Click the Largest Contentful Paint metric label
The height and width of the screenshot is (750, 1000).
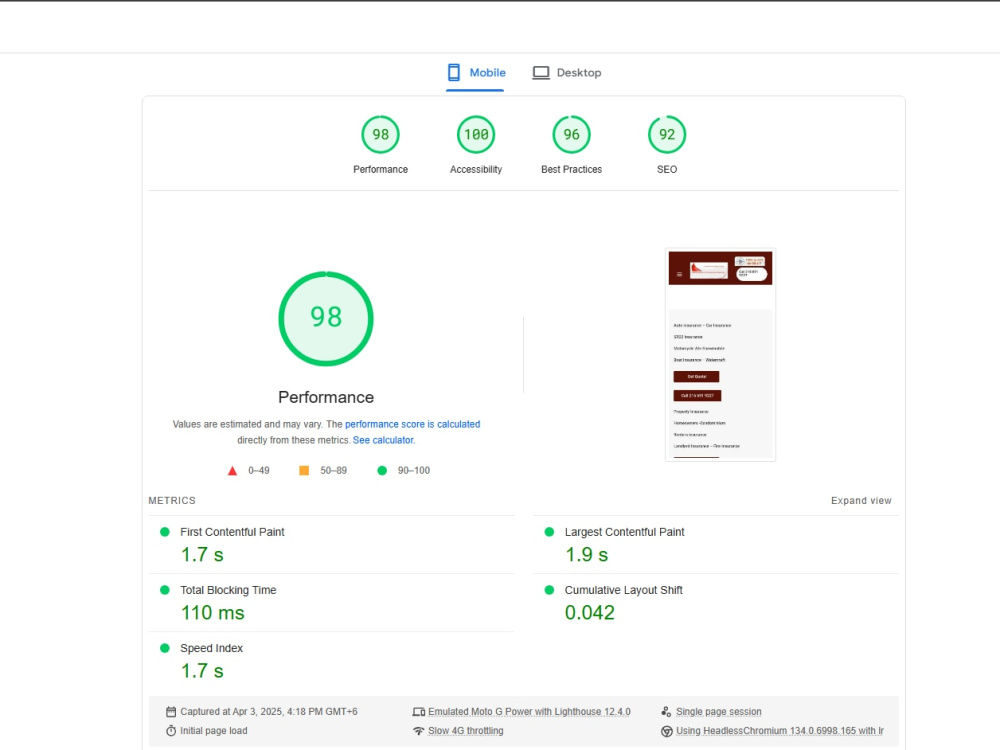624,532
